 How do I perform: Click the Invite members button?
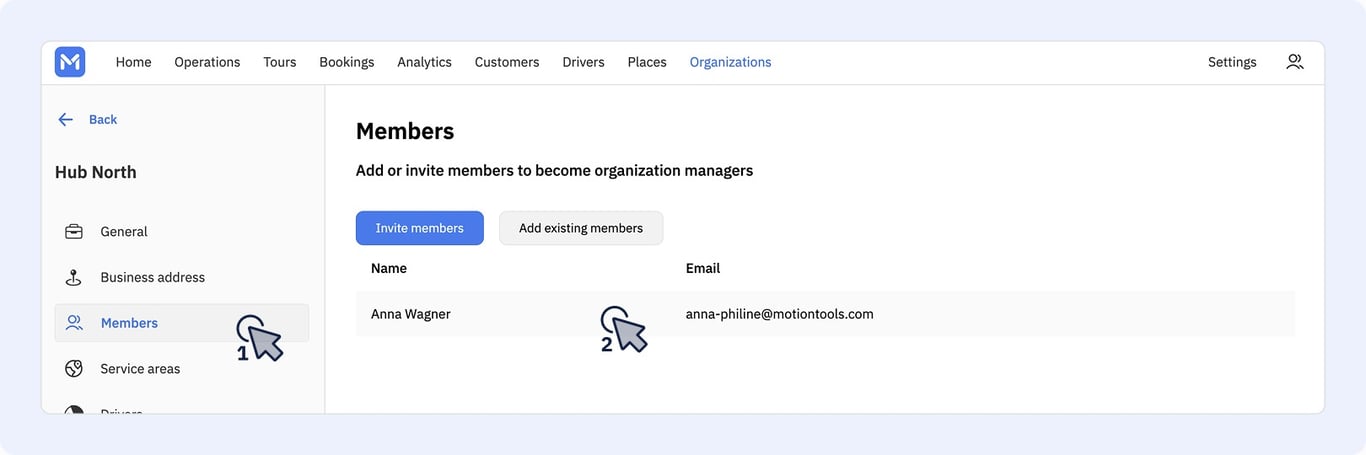[x=420, y=228]
